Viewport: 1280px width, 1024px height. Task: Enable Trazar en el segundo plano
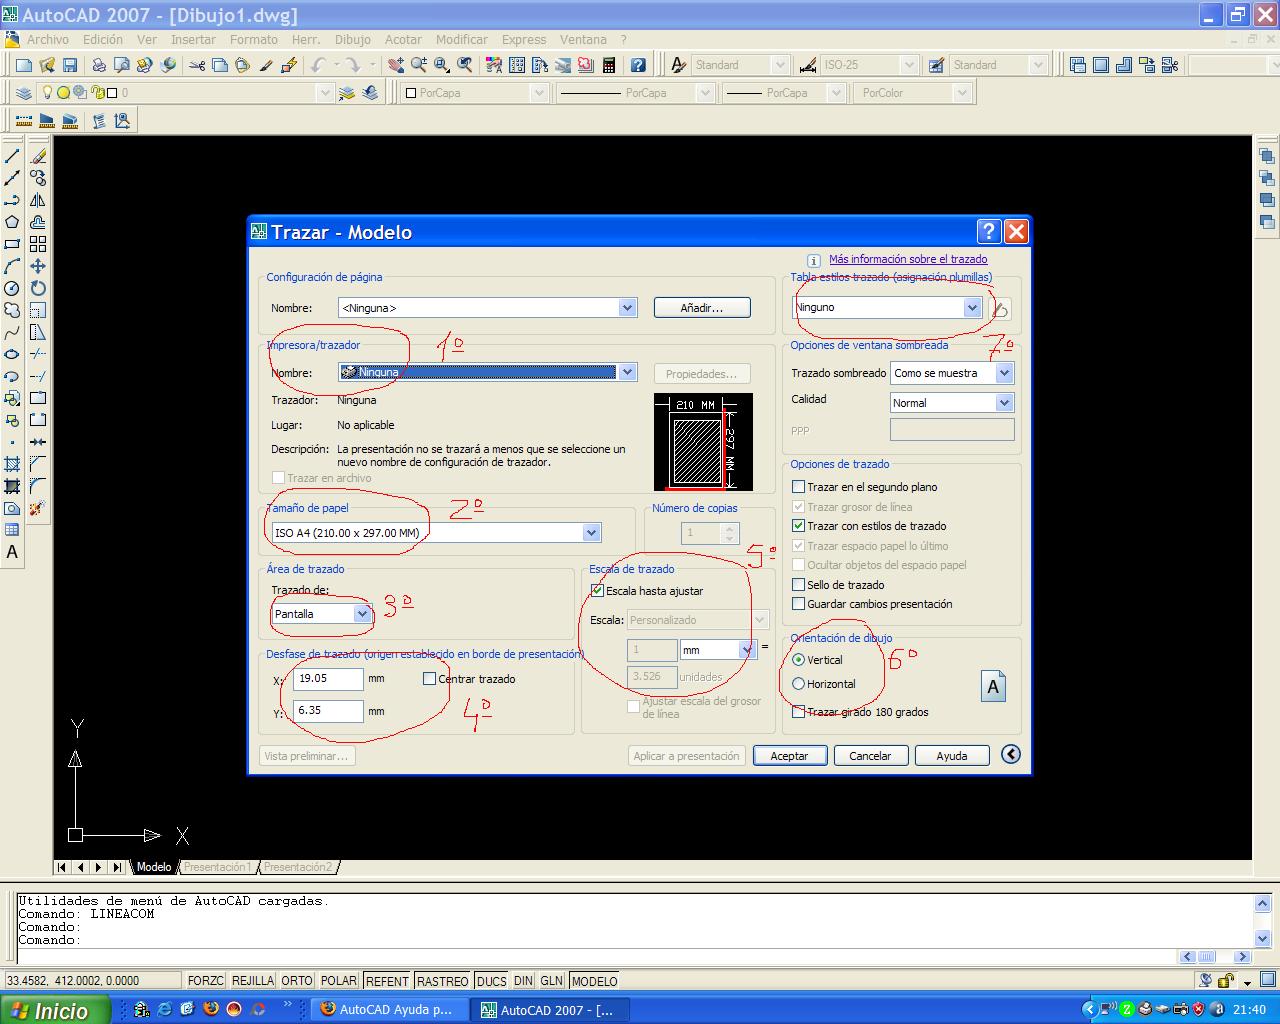click(x=799, y=487)
